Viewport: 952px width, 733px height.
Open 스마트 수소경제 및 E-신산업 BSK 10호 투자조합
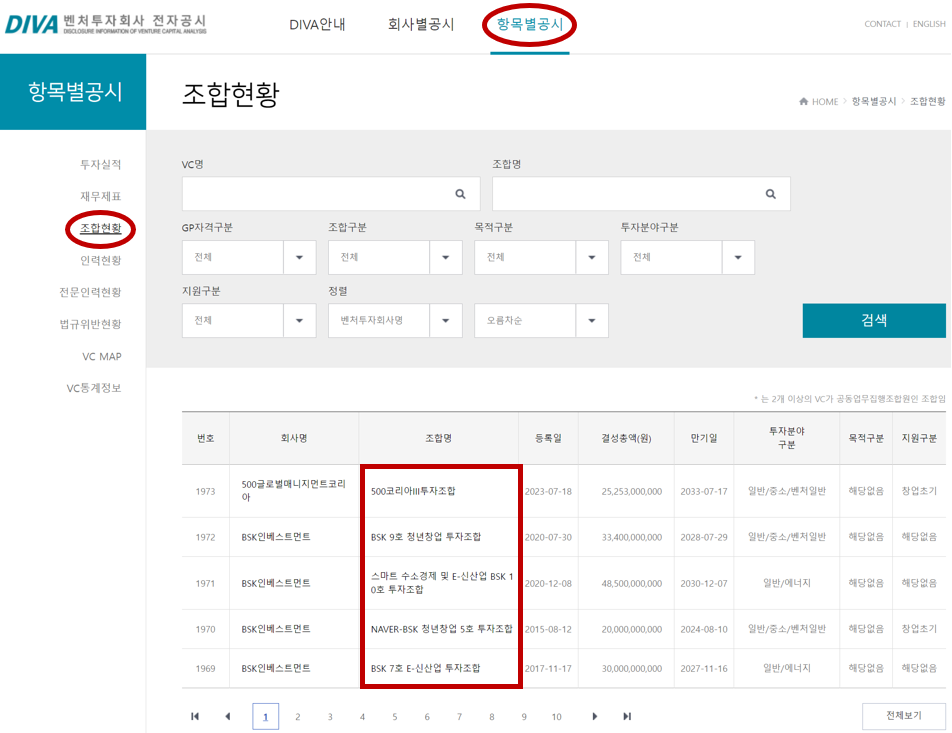(x=442, y=583)
